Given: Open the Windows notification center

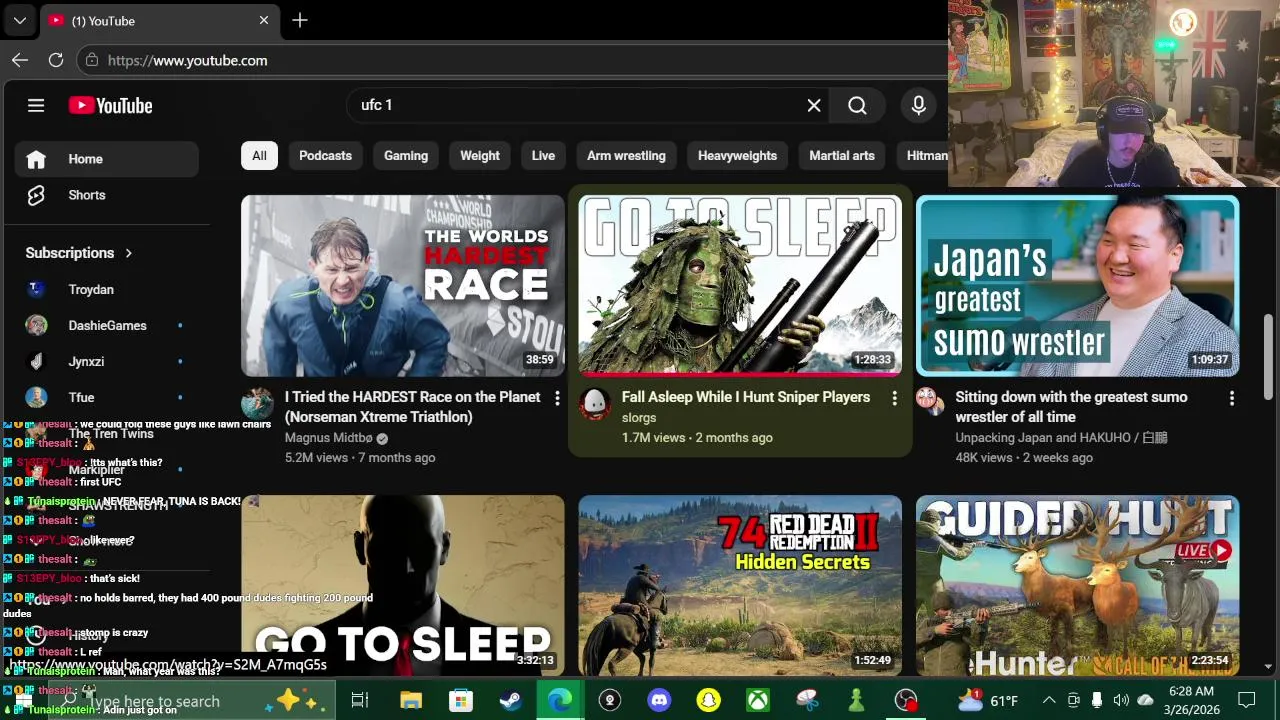Looking at the screenshot, I should point(1247,700).
